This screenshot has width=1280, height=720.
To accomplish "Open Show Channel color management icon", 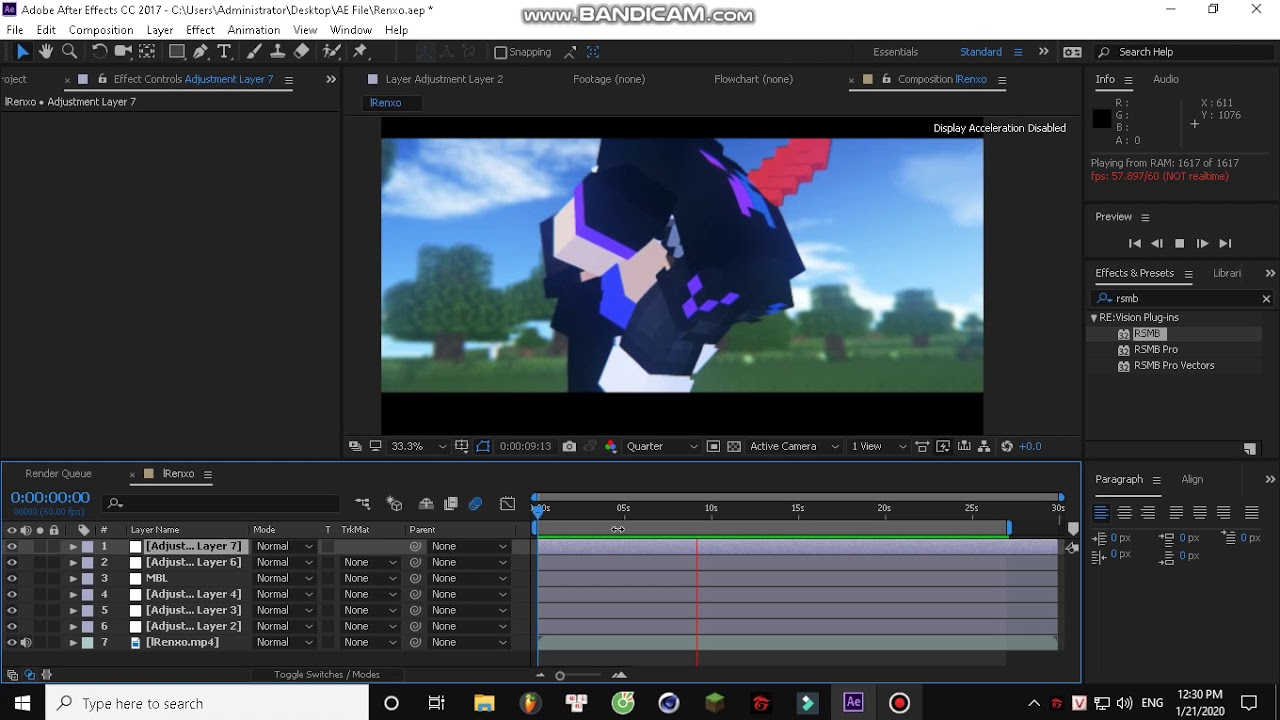I will pyautogui.click(x=611, y=447).
